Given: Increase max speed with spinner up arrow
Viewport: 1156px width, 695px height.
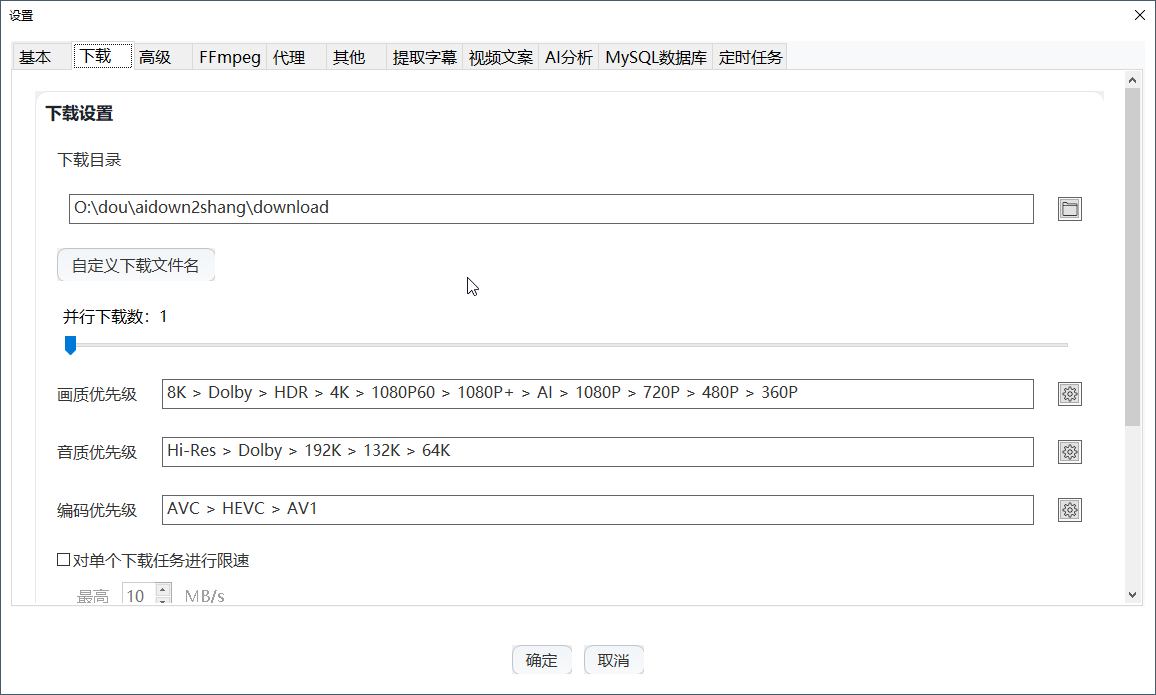Looking at the screenshot, I should (163, 590).
